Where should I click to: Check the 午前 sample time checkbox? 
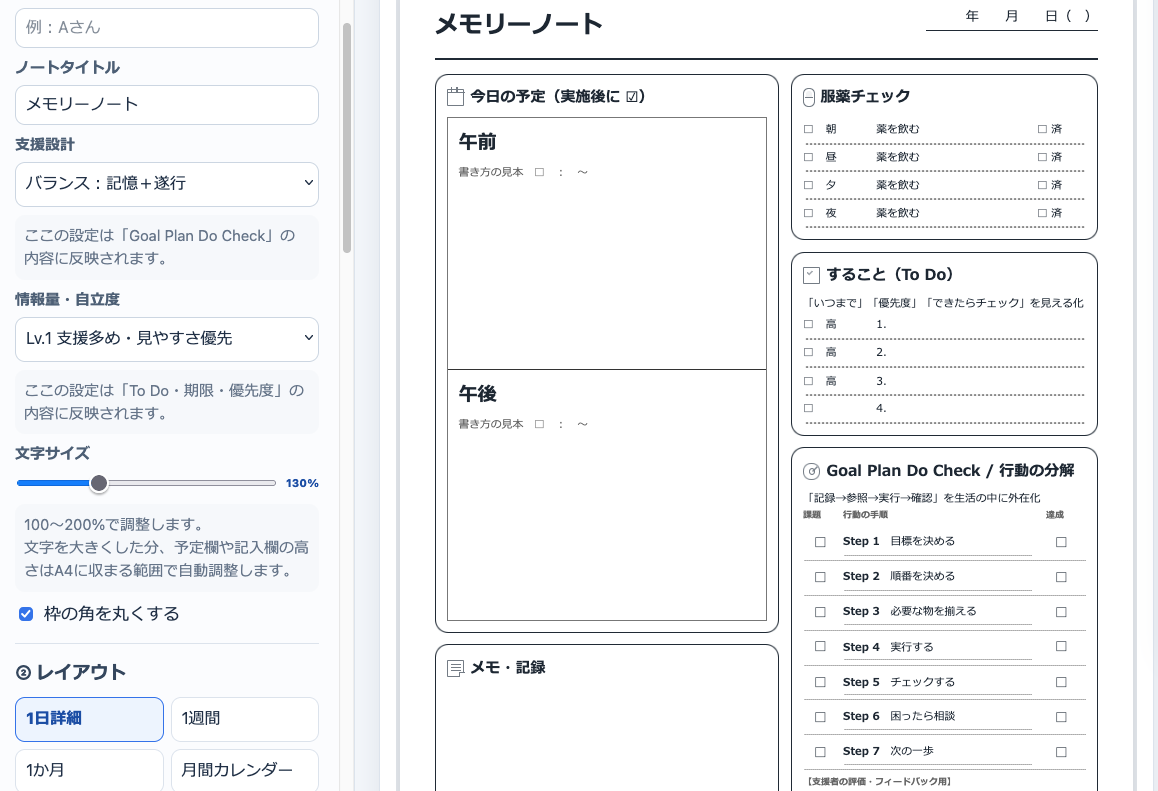point(540,172)
